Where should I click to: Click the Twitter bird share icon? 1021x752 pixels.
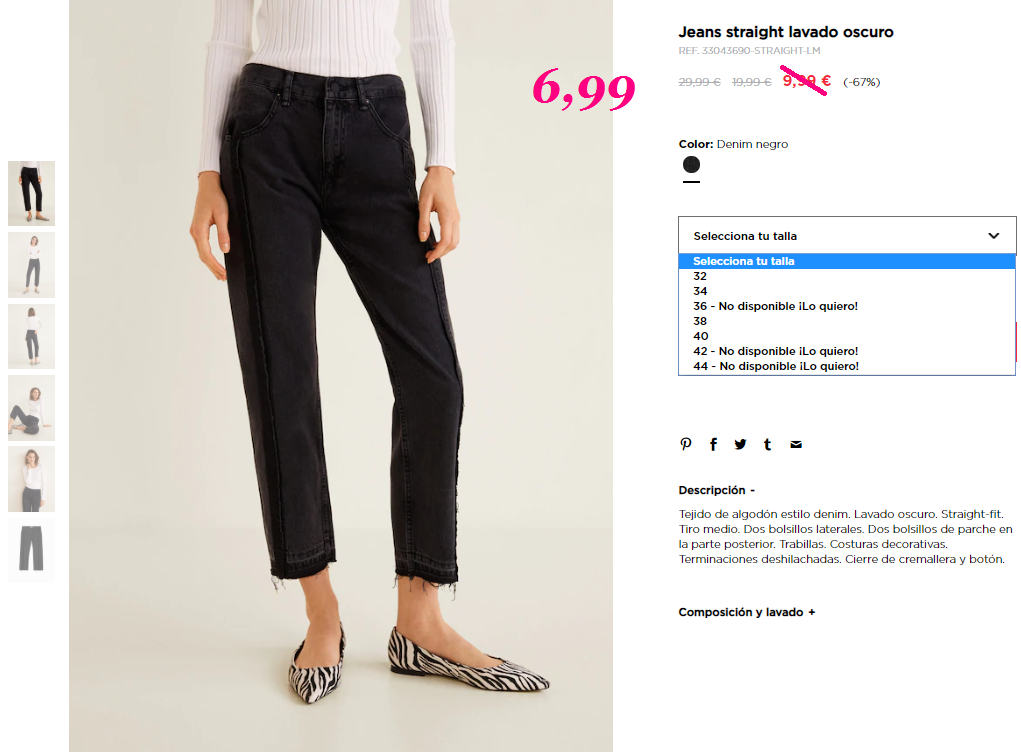pos(740,444)
